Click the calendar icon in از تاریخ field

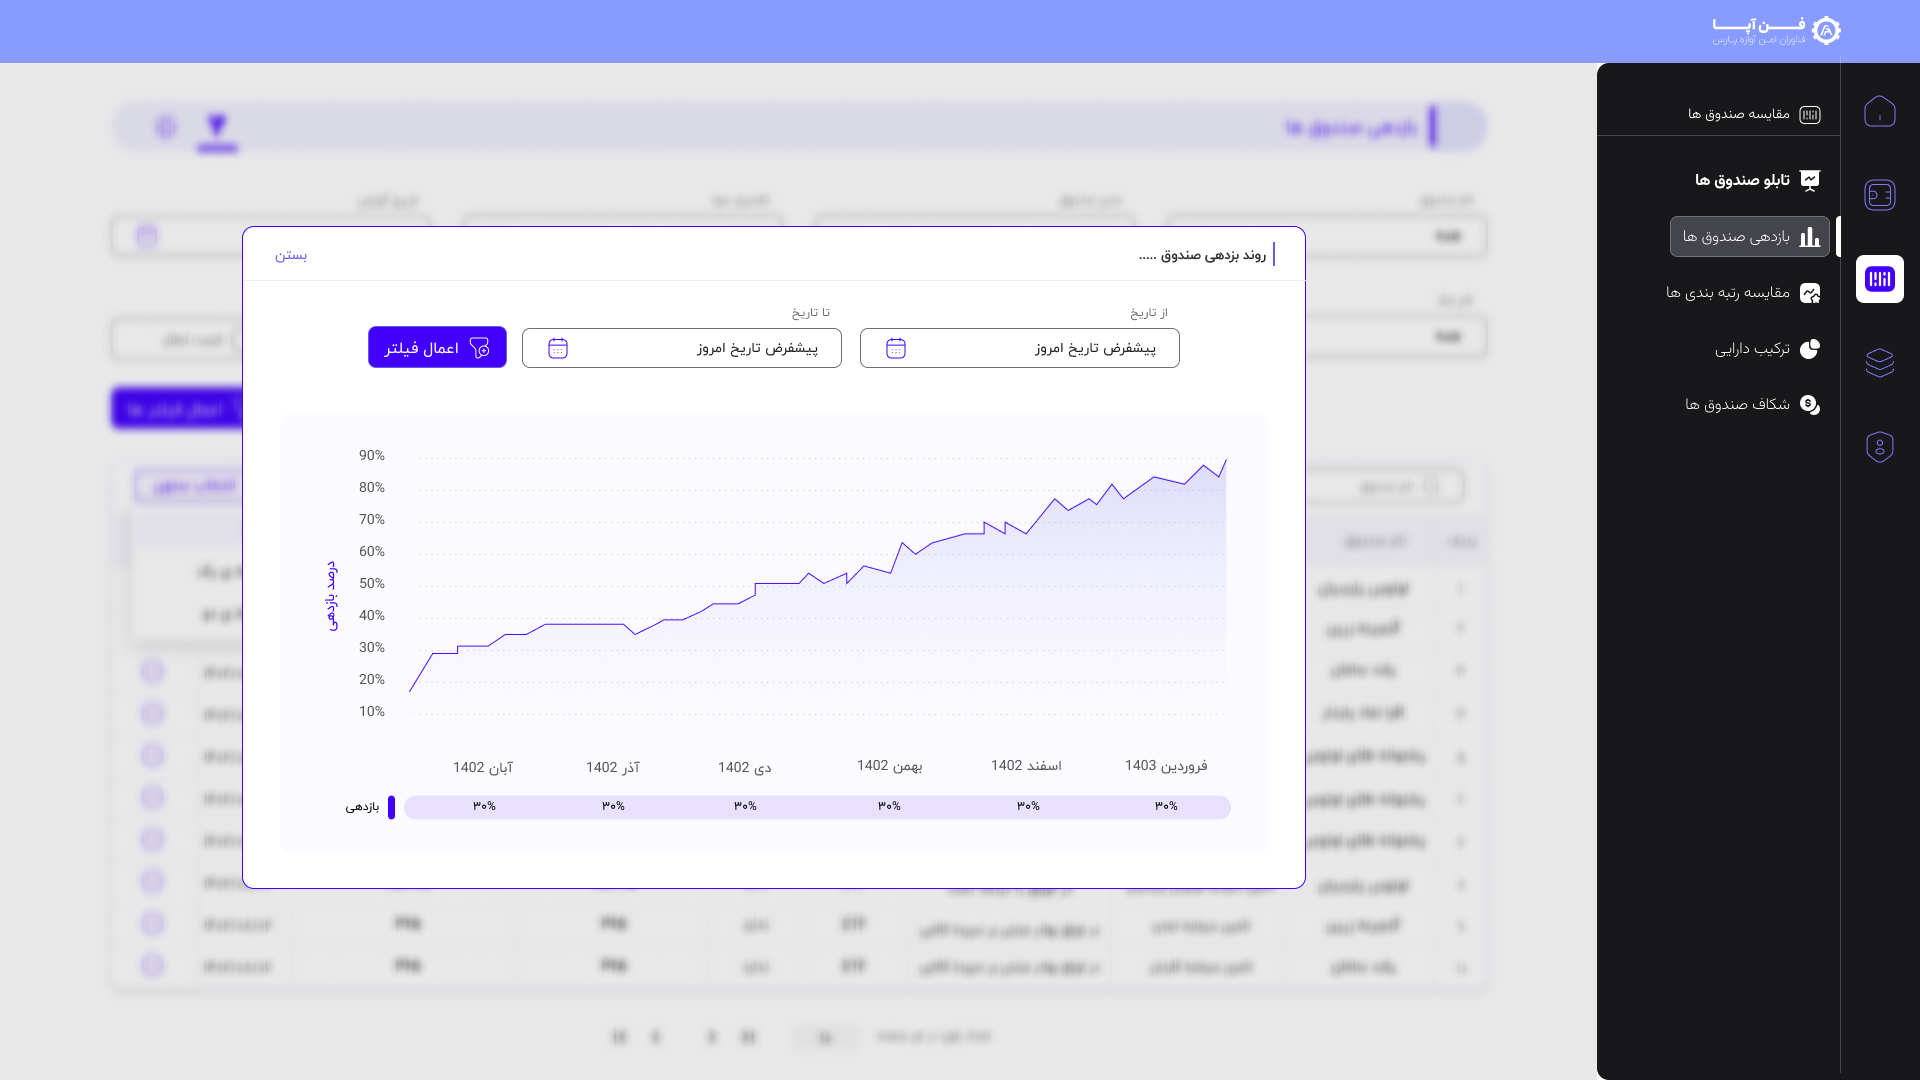point(896,348)
